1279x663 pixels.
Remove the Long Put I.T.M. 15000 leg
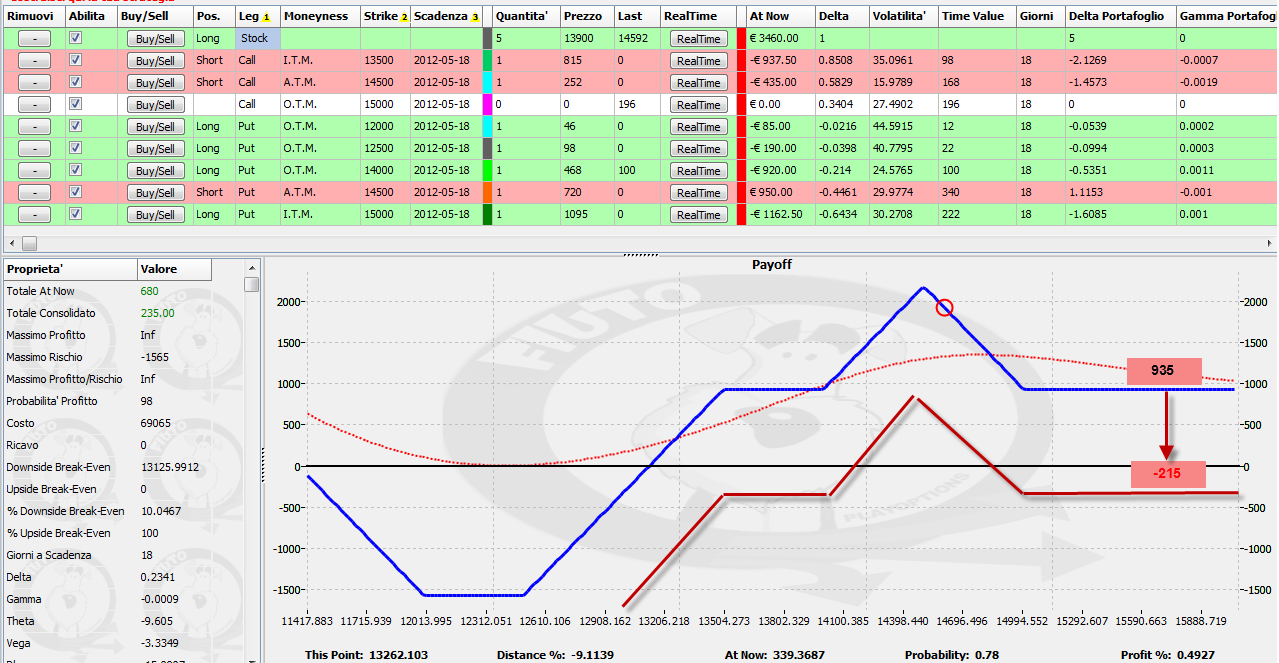34,215
